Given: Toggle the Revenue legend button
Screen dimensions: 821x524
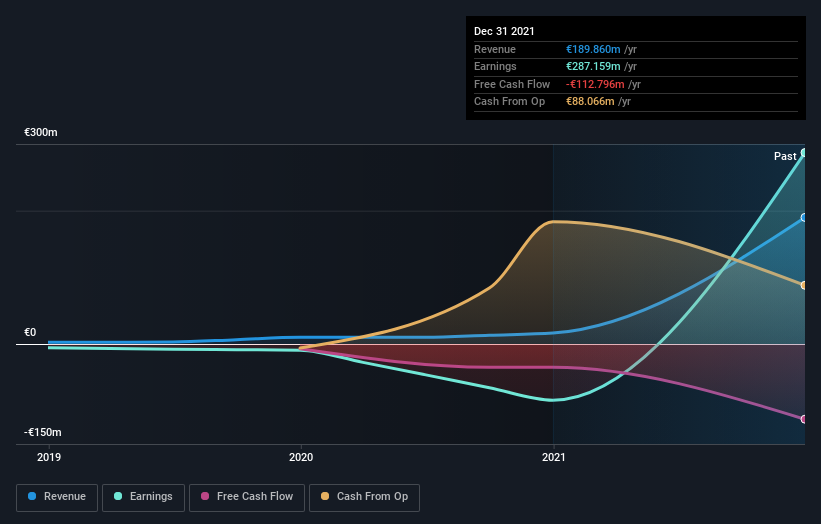Looking at the screenshot, I should pos(57,497).
